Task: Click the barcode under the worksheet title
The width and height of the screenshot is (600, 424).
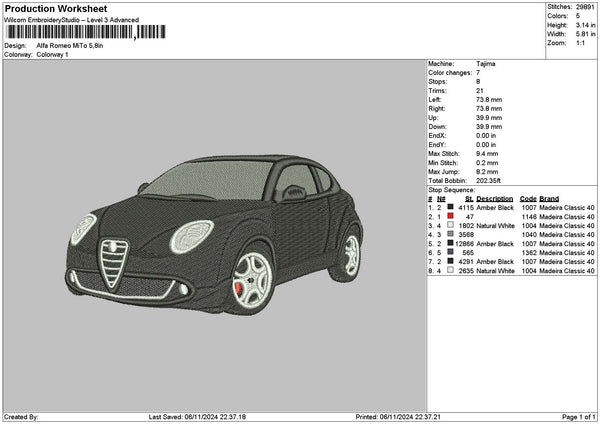Action: 85,32
